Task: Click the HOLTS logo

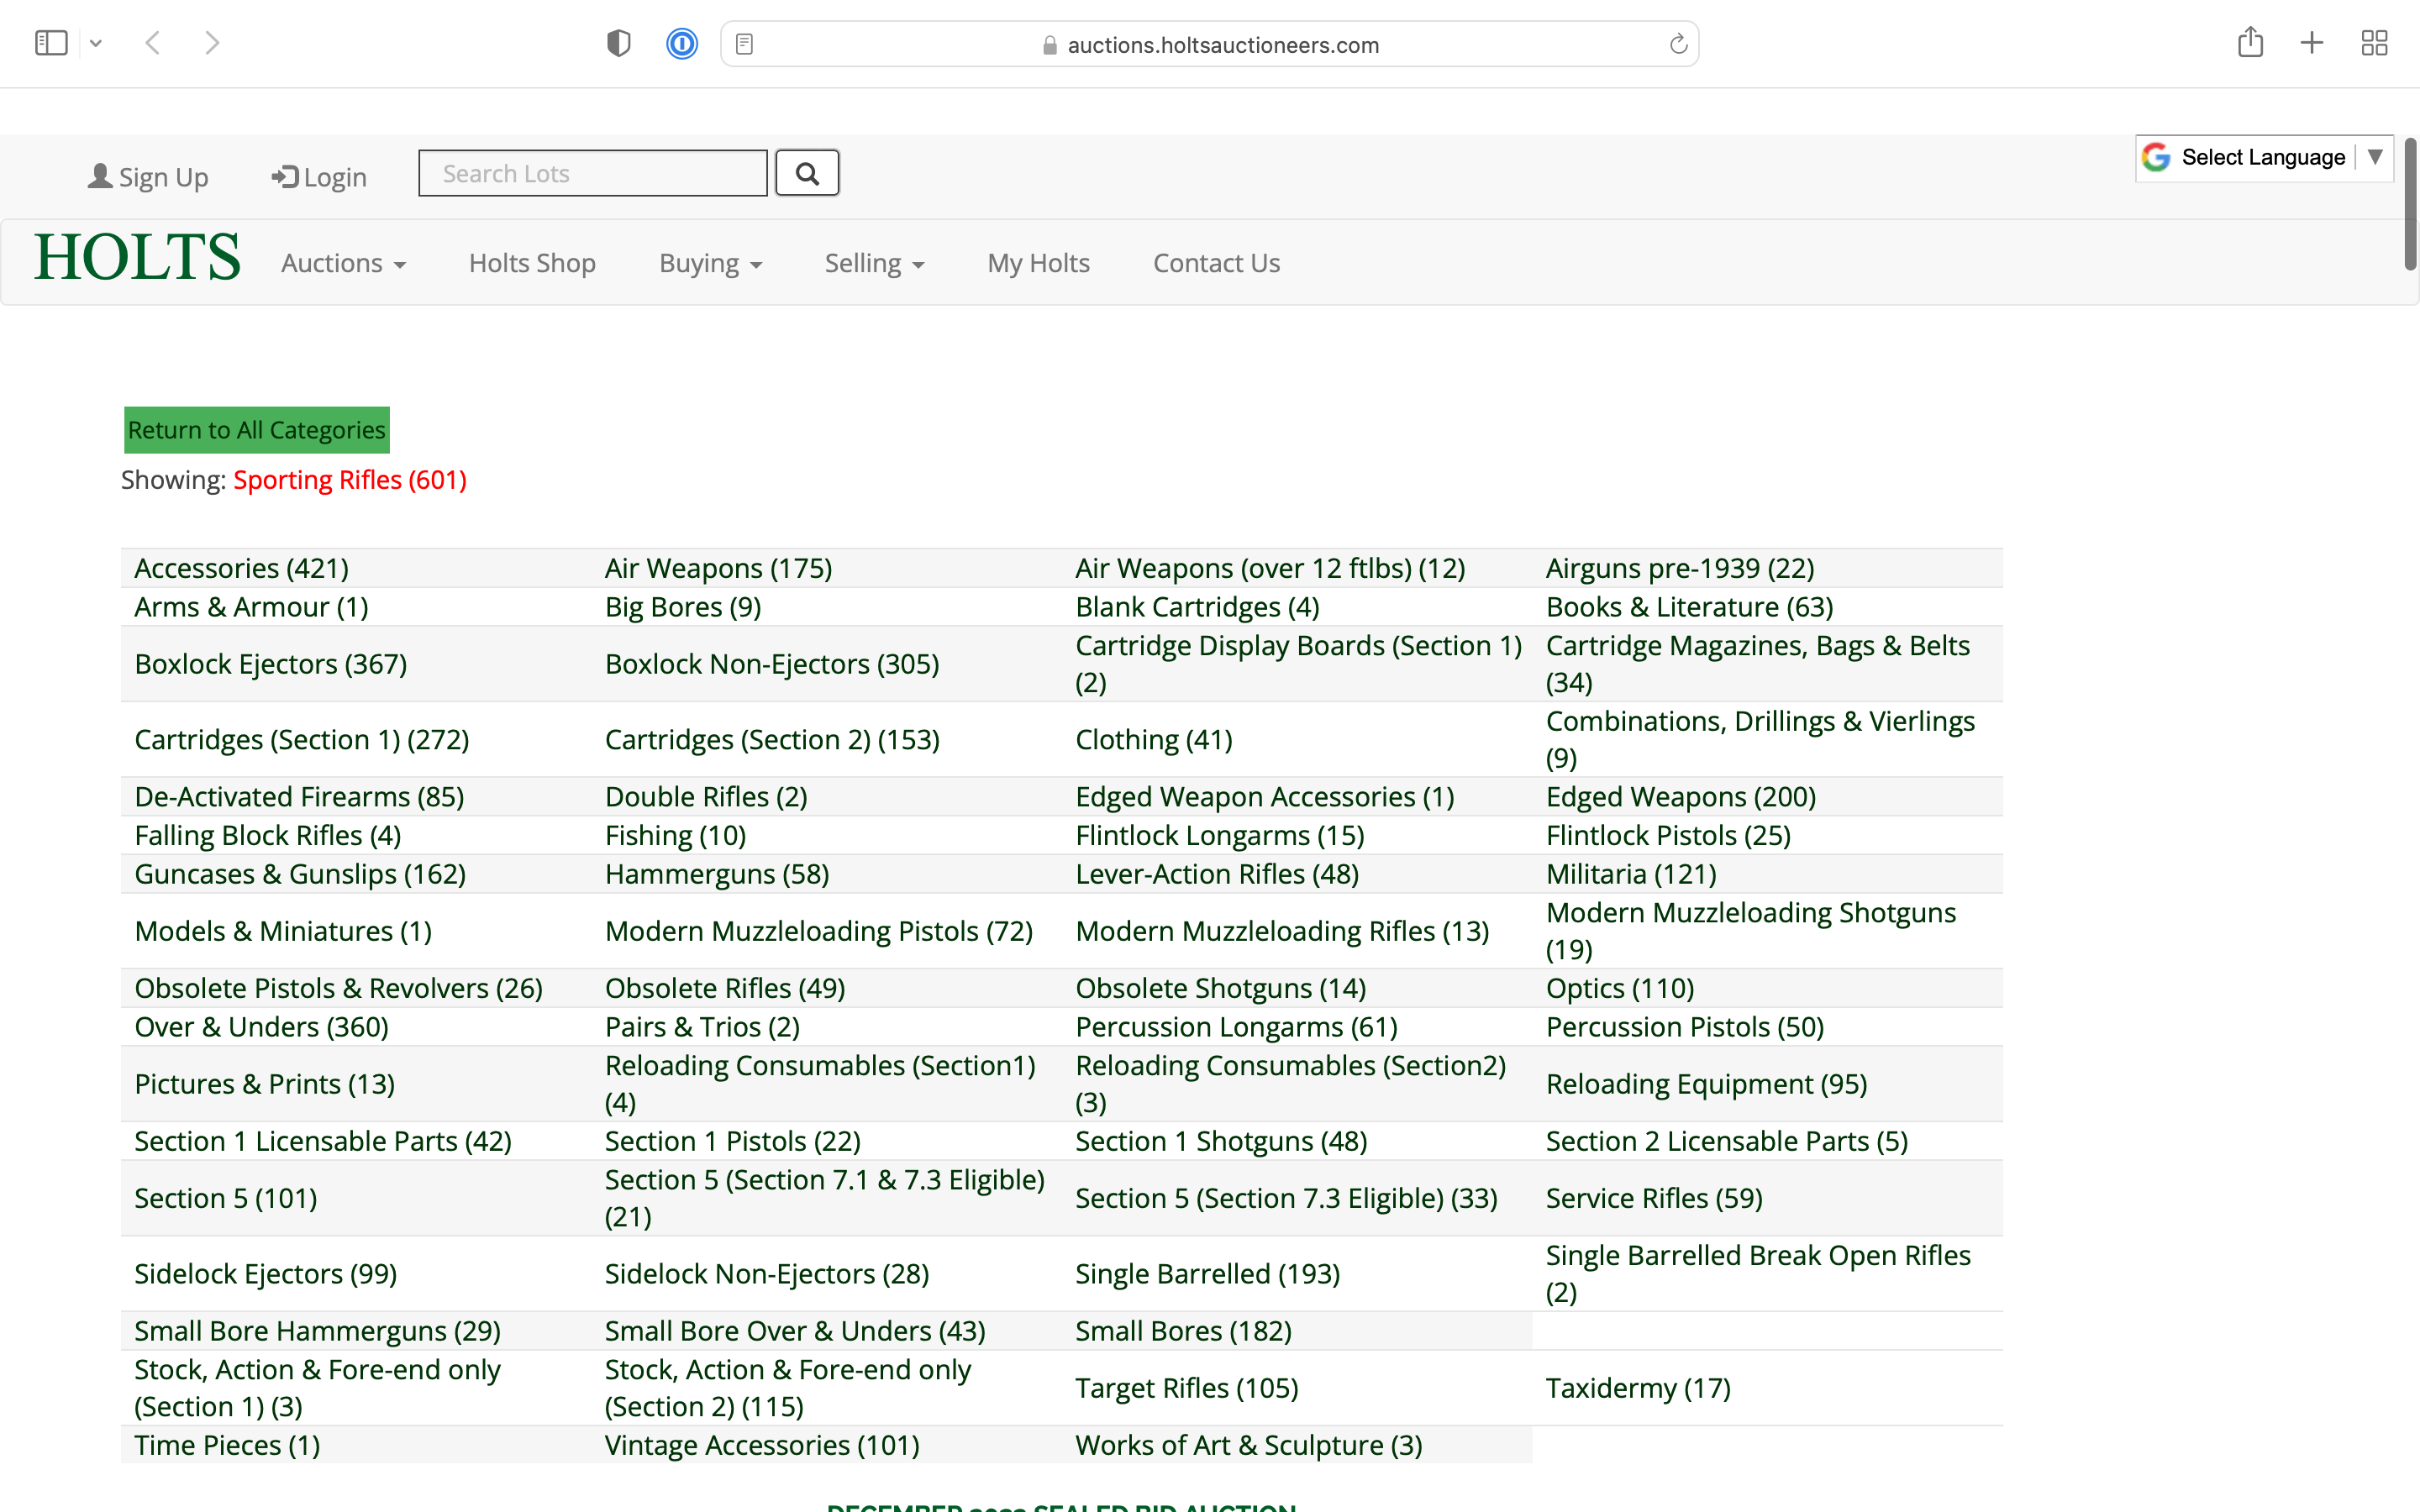Action: pos(137,257)
